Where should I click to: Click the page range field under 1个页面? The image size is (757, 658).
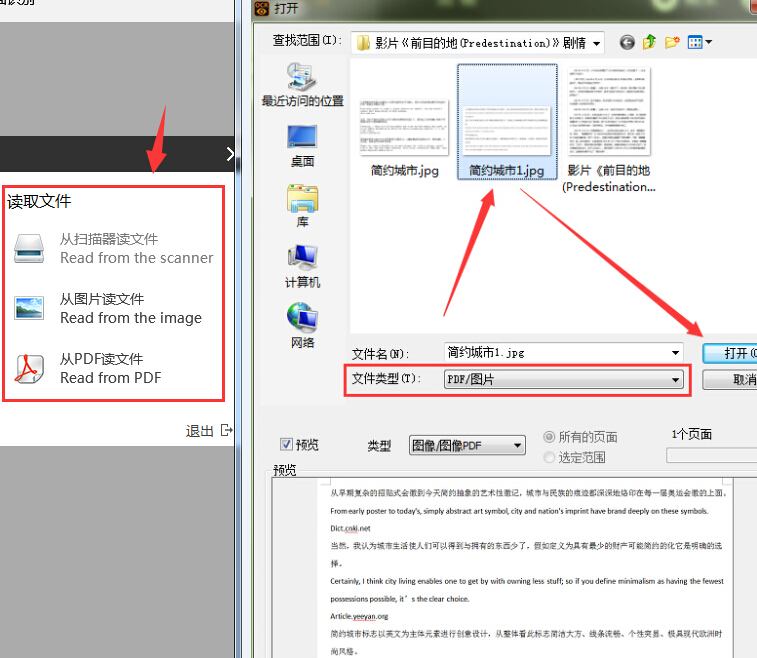pyautogui.click(x=712, y=455)
